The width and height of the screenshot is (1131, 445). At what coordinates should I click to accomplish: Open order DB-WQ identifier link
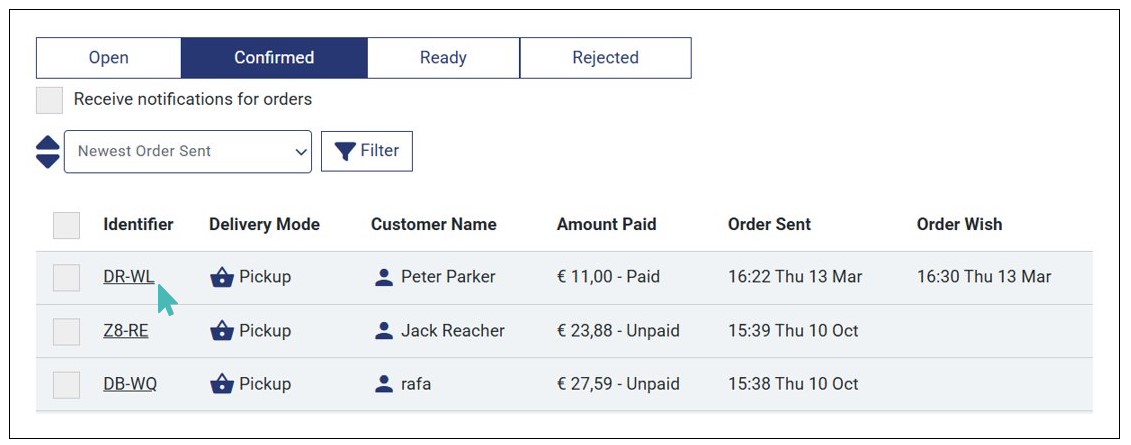point(130,384)
